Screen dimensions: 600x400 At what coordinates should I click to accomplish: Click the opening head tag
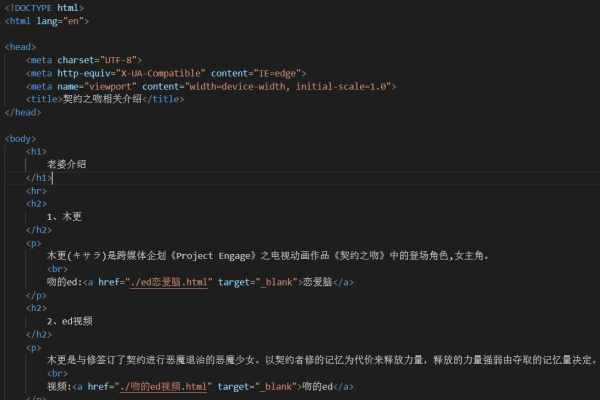point(21,47)
